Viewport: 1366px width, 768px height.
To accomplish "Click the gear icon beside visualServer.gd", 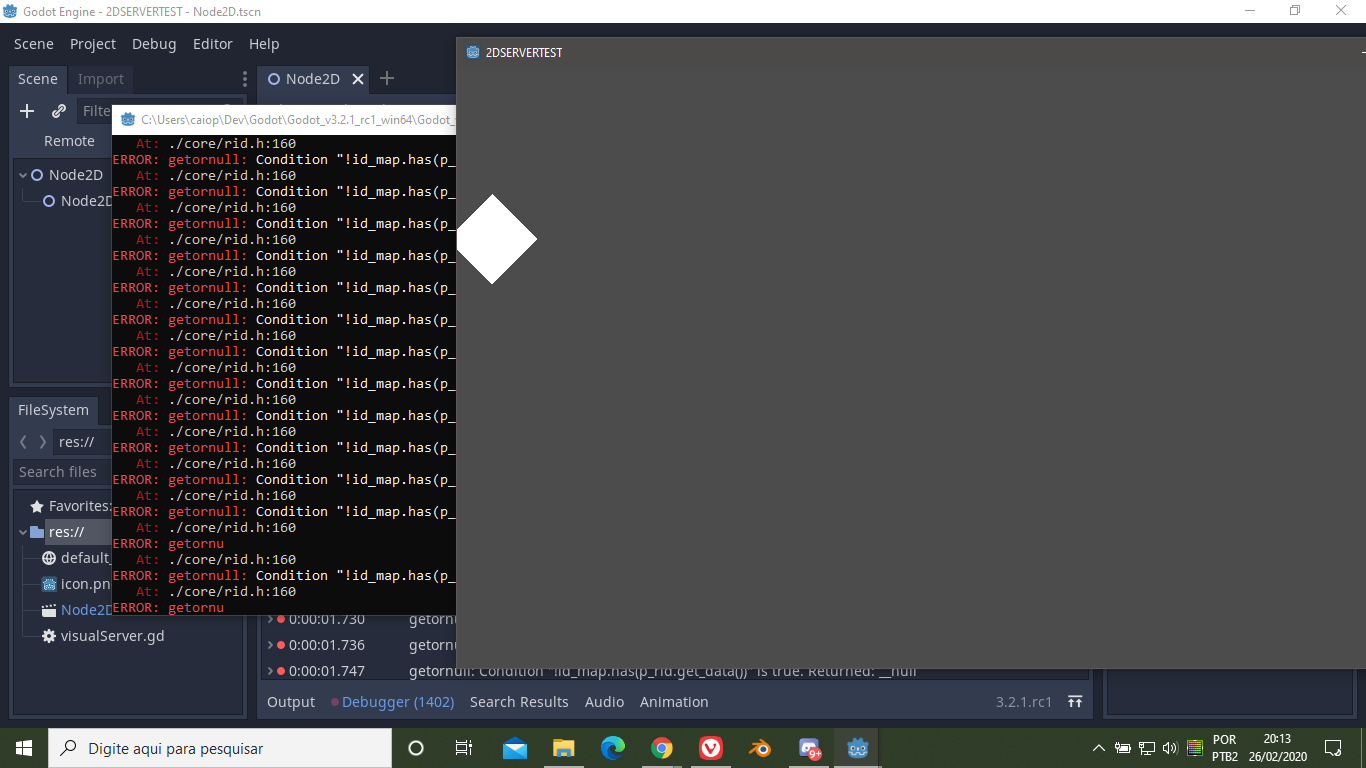I will (48, 635).
